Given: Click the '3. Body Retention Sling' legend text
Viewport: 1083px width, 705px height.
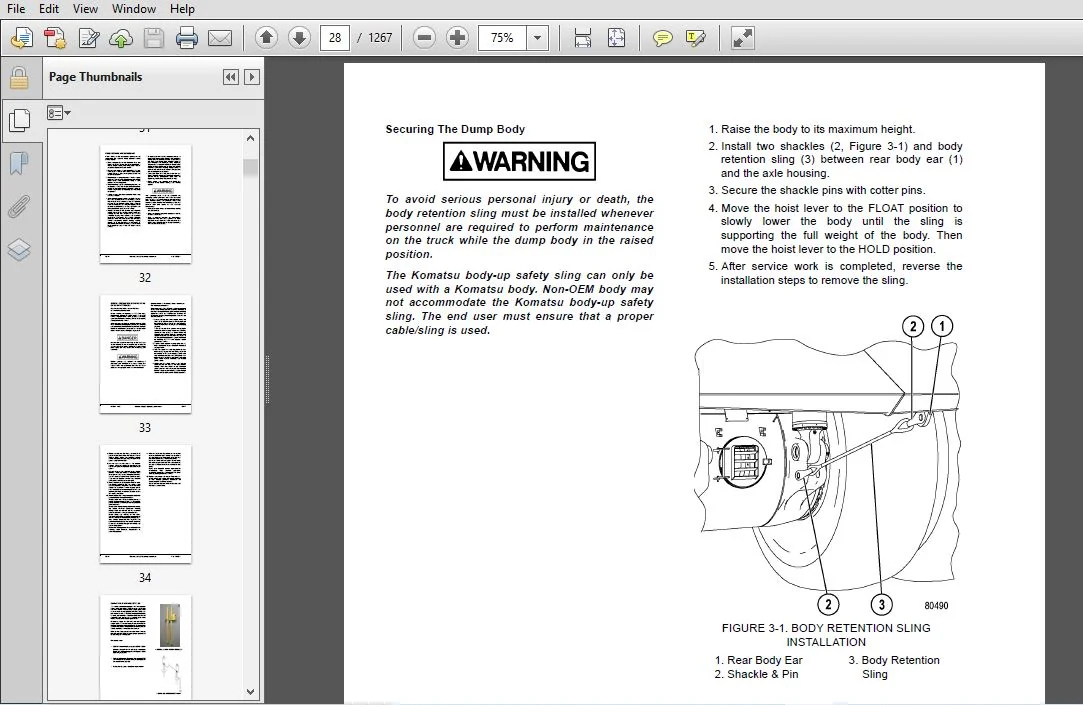Looking at the screenshot, I should click(894, 667).
